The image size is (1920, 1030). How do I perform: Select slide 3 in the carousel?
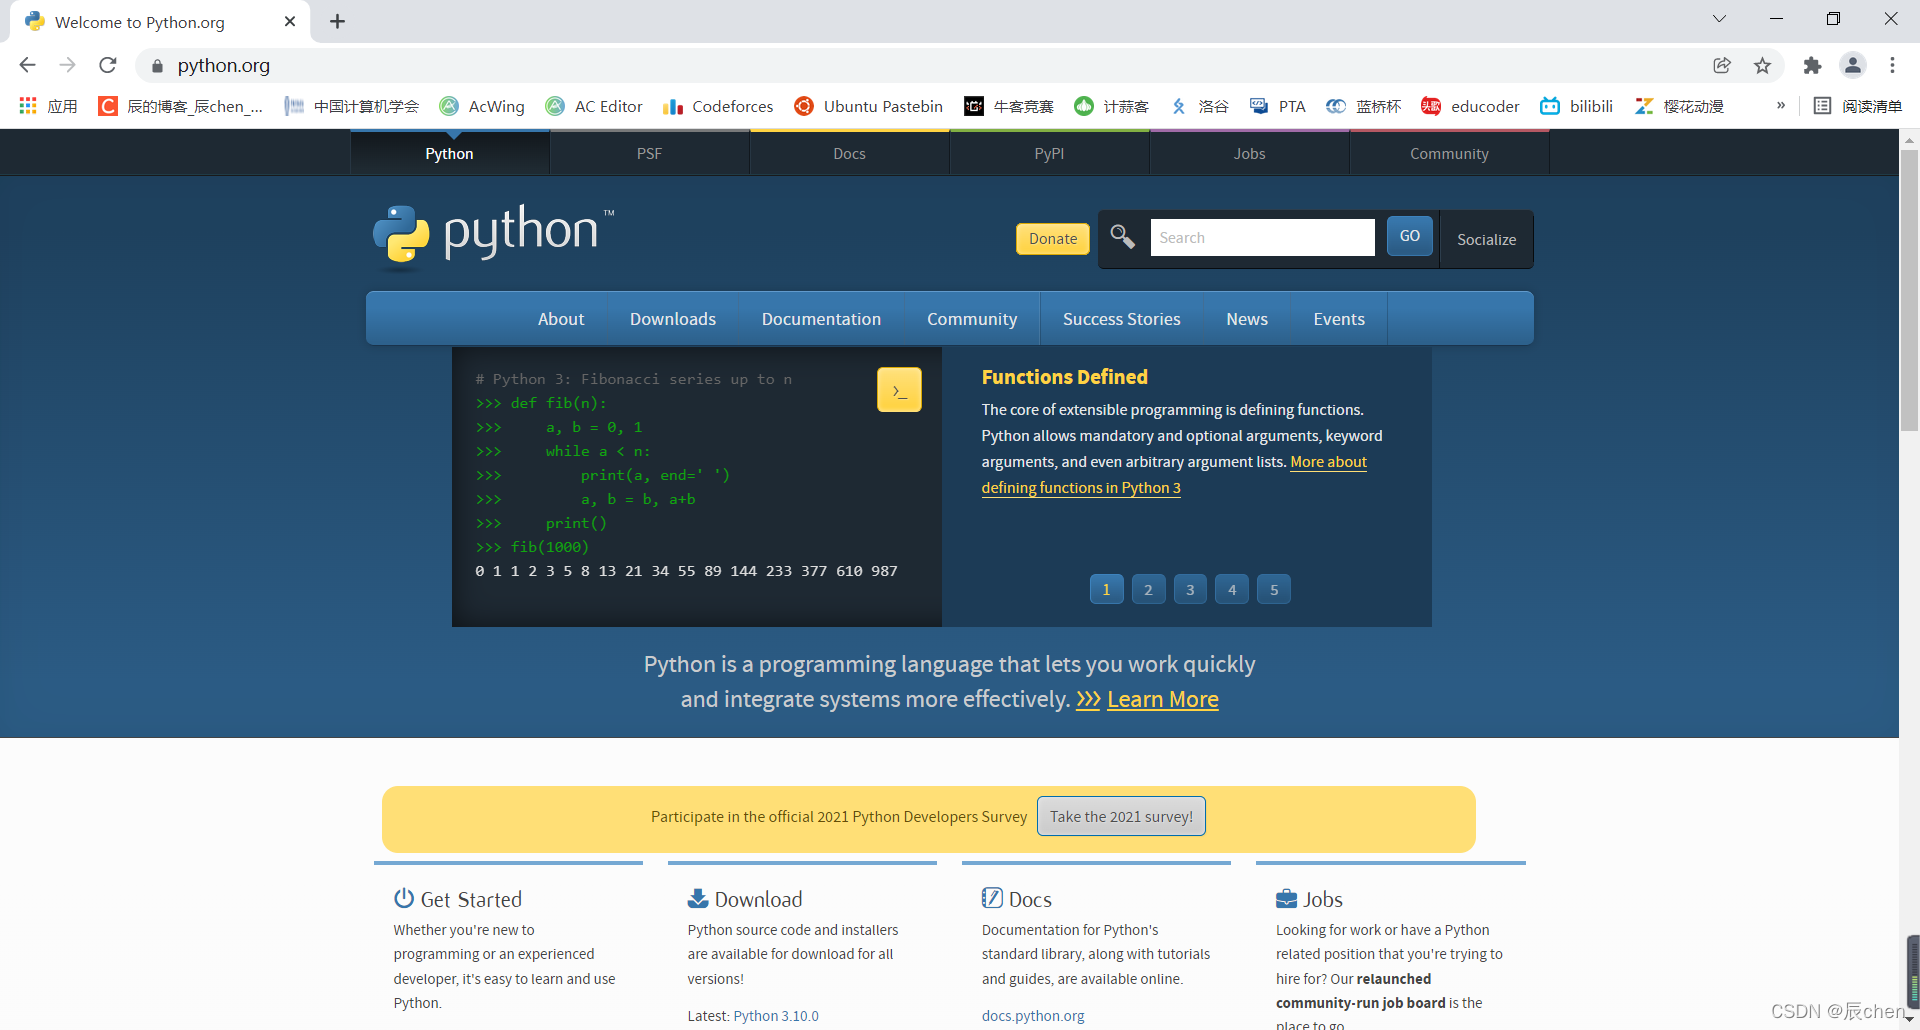pos(1190,589)
